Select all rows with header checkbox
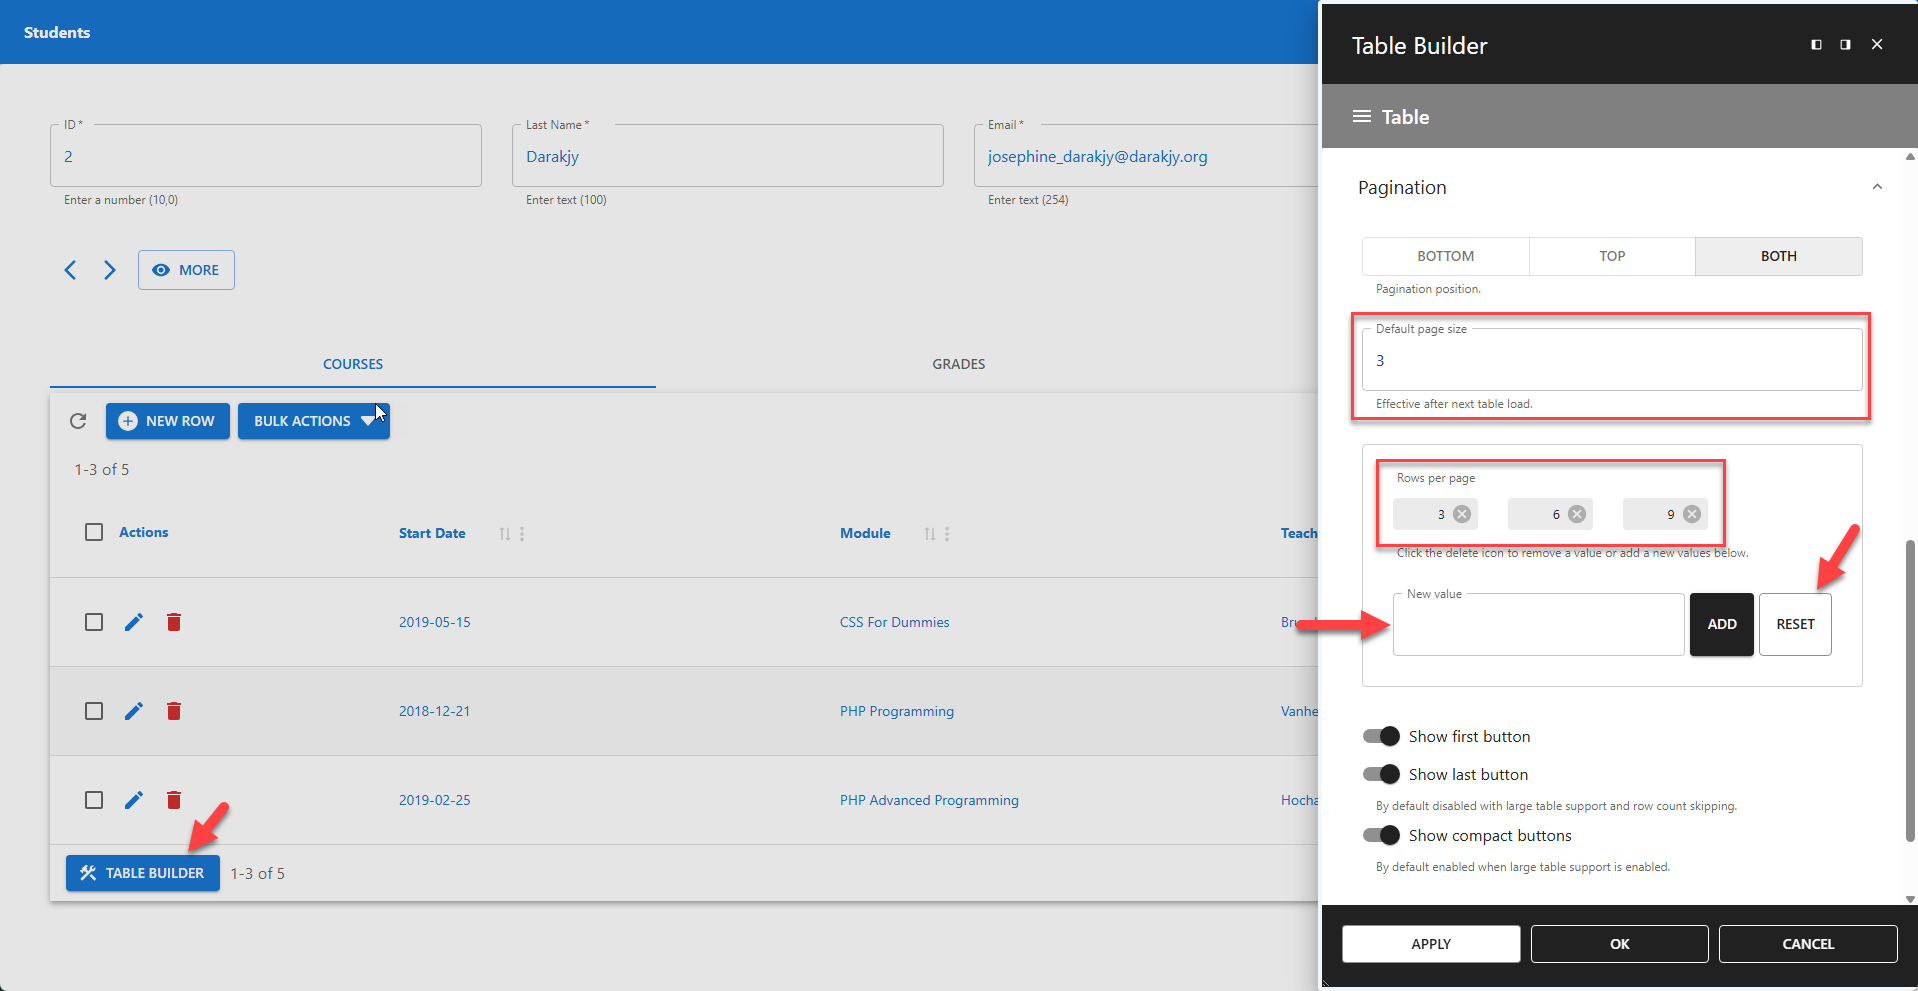 93,532
